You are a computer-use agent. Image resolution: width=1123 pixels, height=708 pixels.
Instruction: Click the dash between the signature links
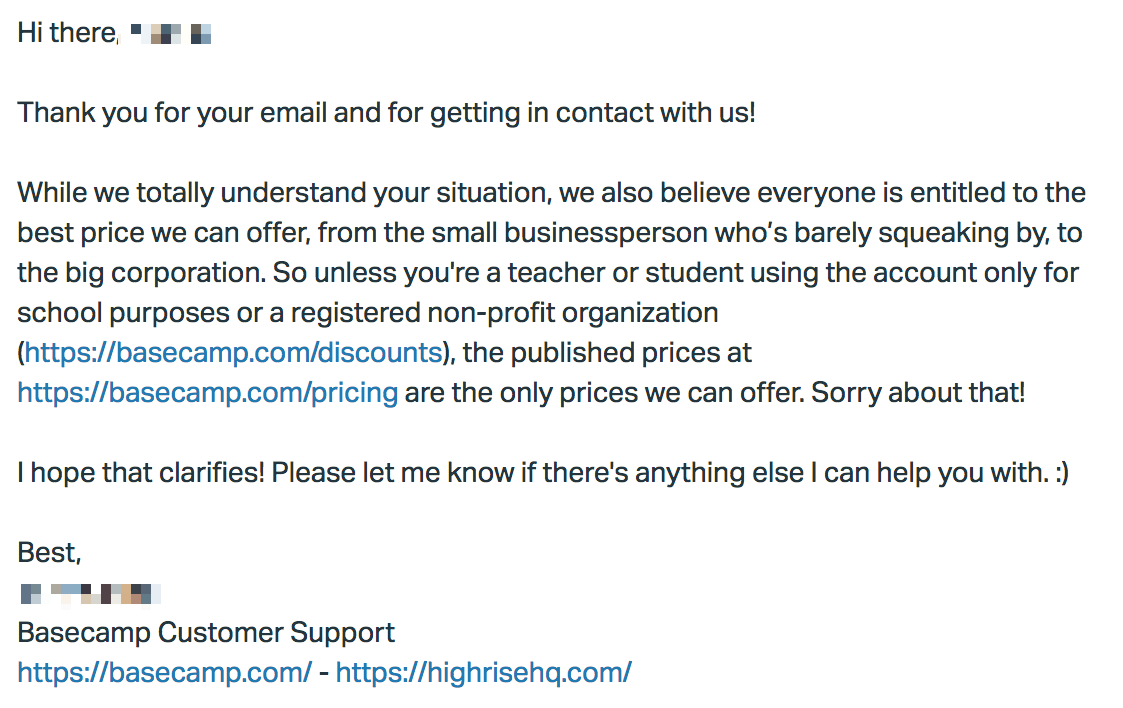tap(324, 673)
